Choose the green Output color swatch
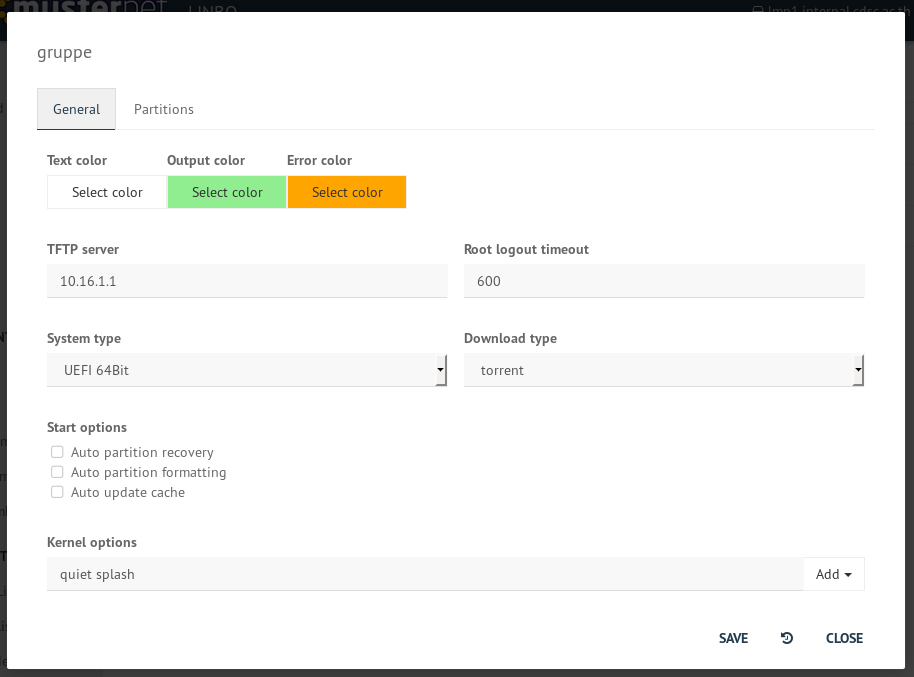 tap(227, 192)
